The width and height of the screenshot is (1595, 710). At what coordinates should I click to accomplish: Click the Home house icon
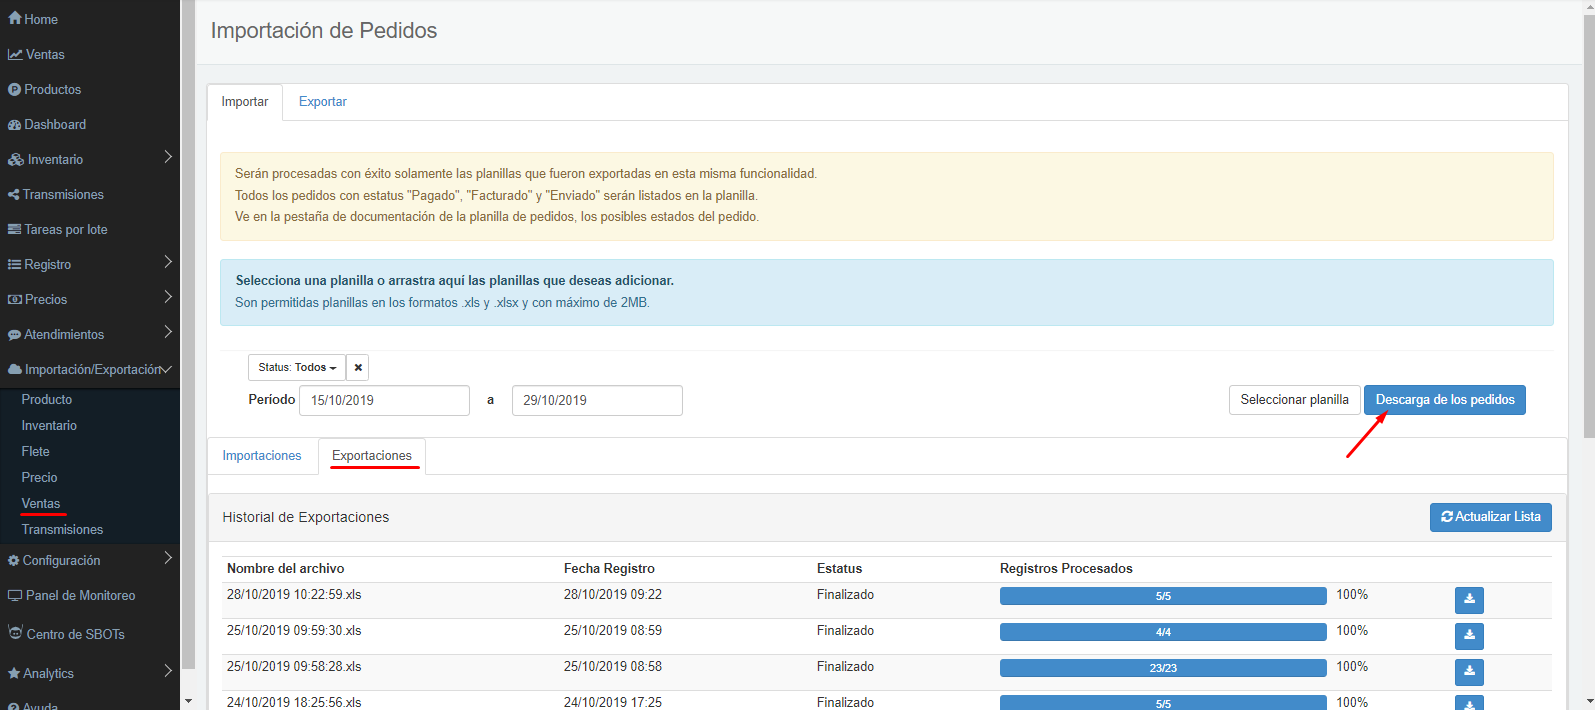[x=15, y=19]
